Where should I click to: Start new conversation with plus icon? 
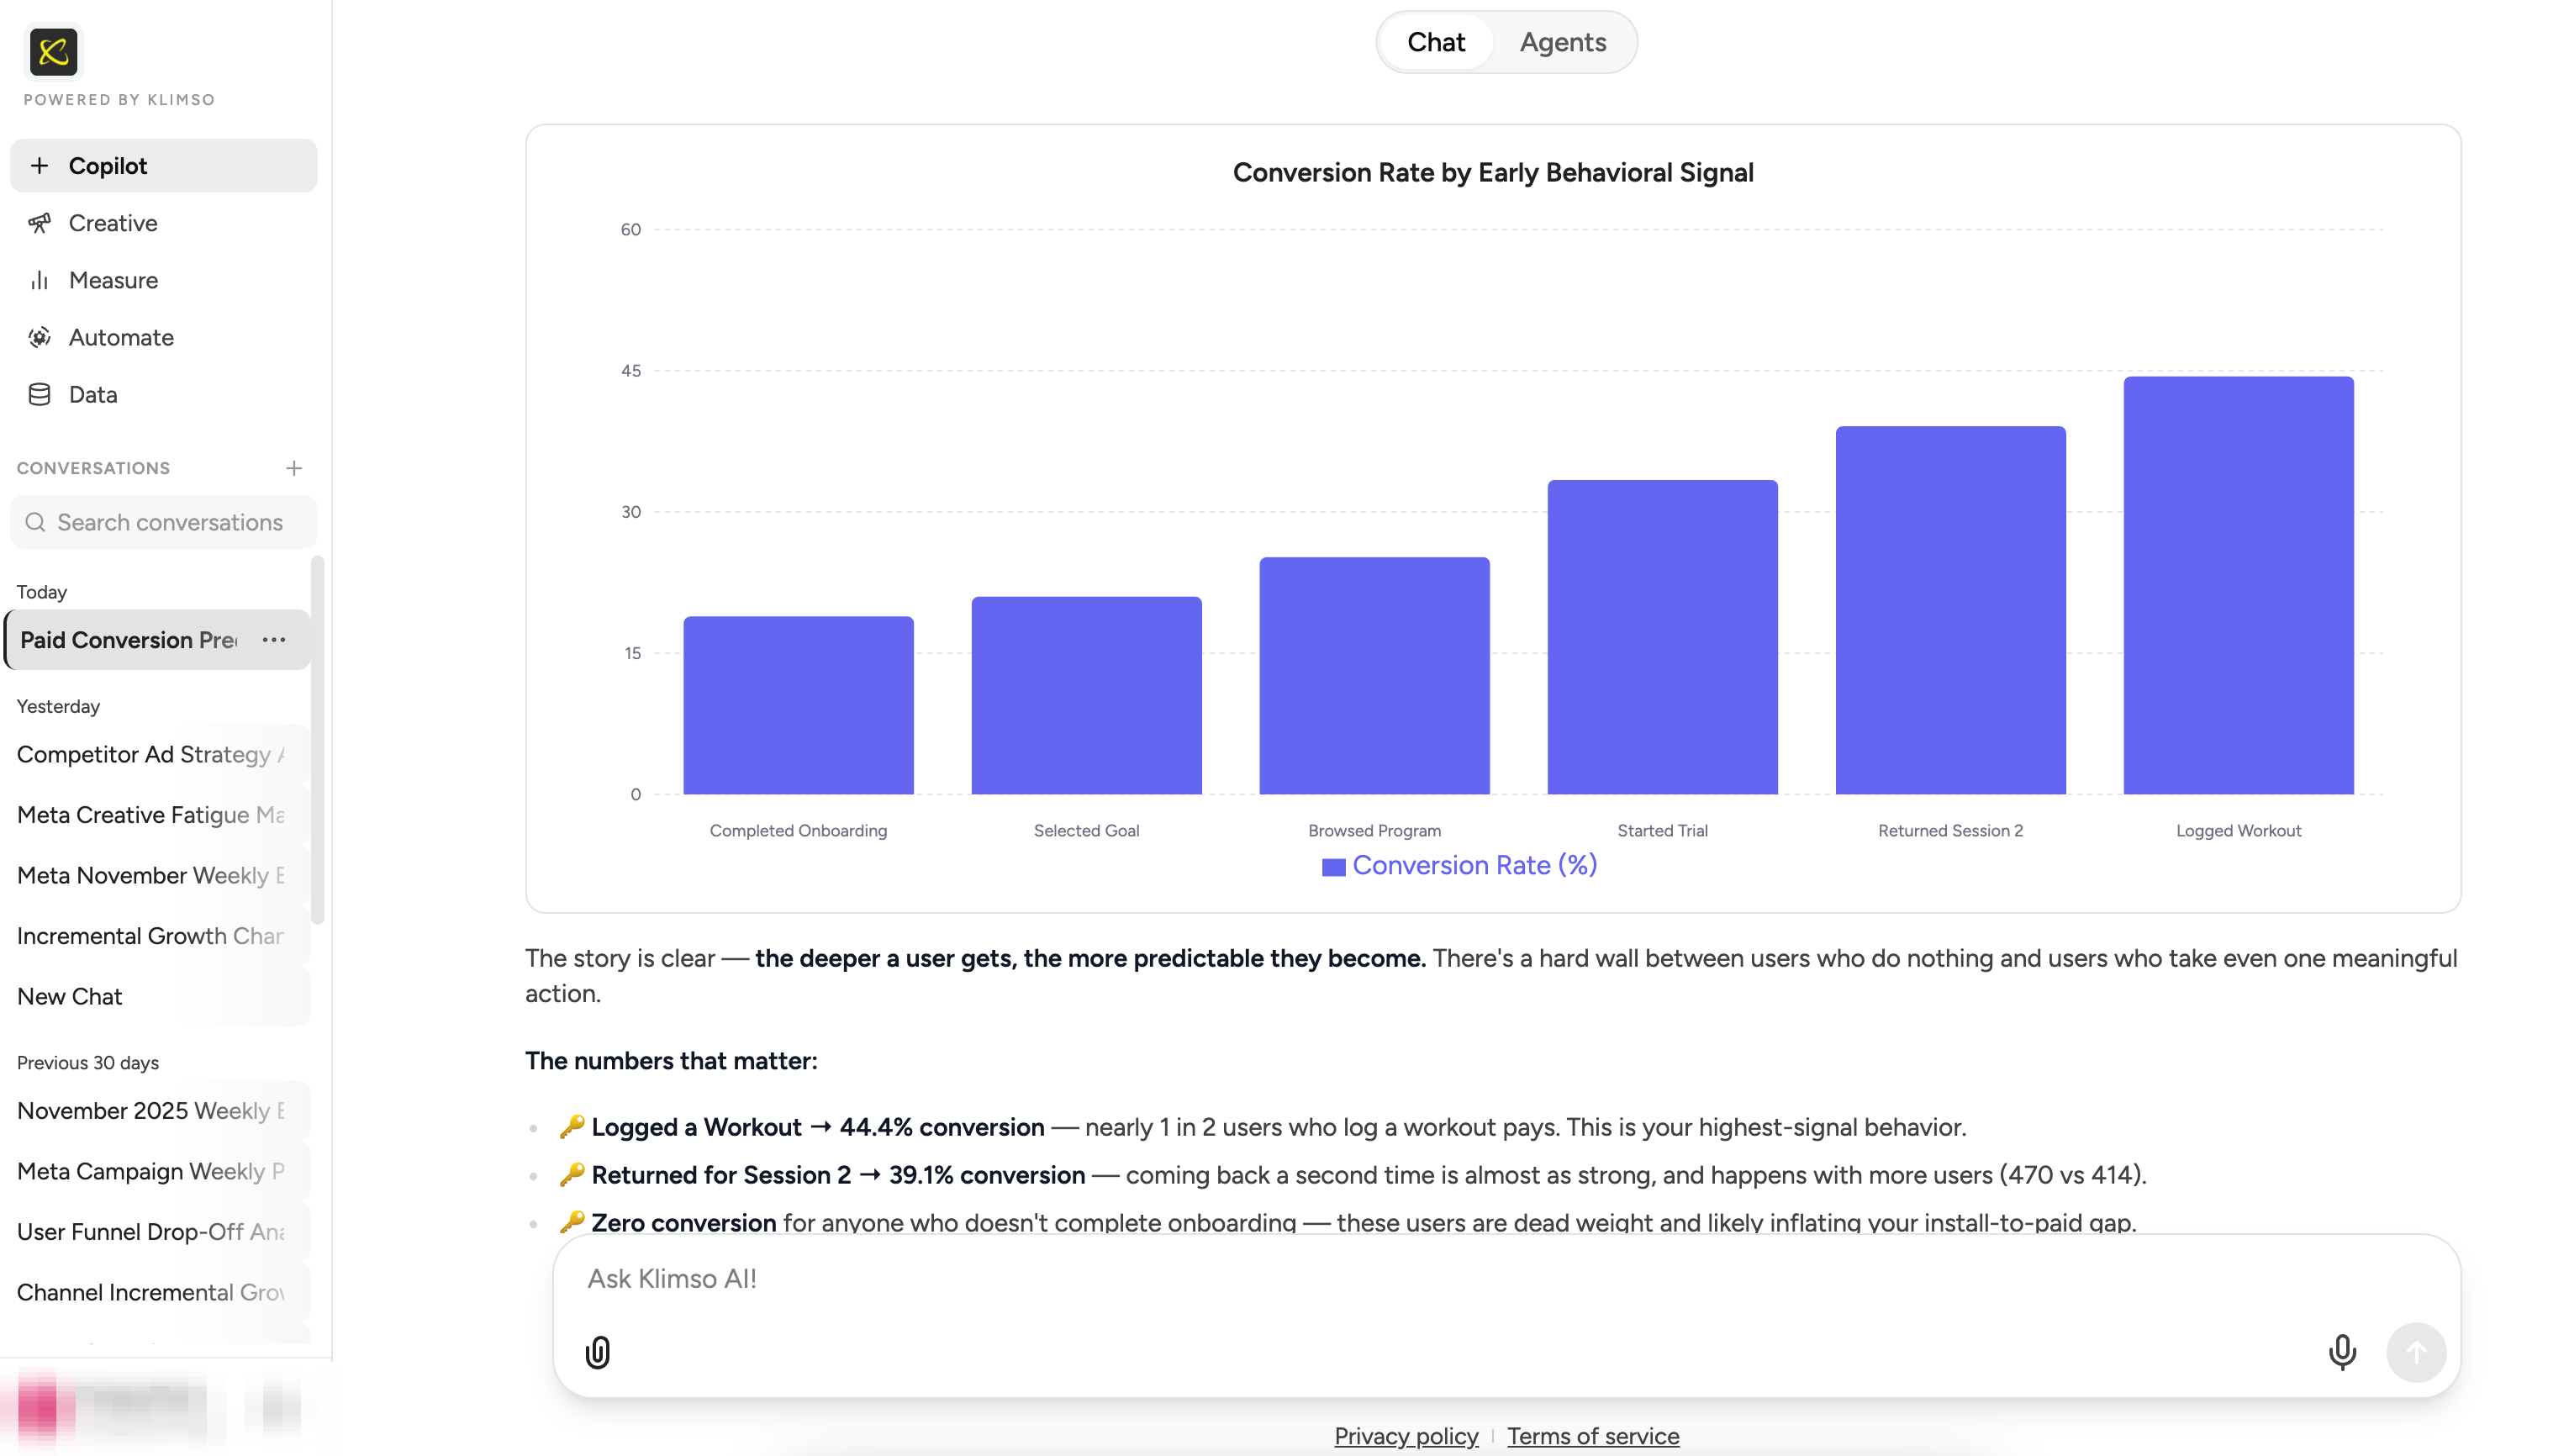(x=293, y=468)
